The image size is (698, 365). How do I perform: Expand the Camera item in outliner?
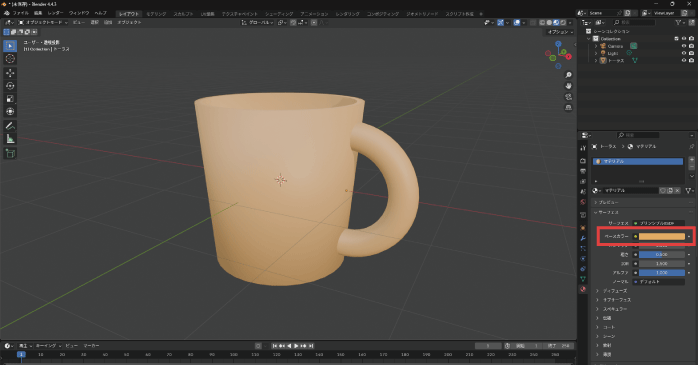pyautogui.click(x=596, y=46)
